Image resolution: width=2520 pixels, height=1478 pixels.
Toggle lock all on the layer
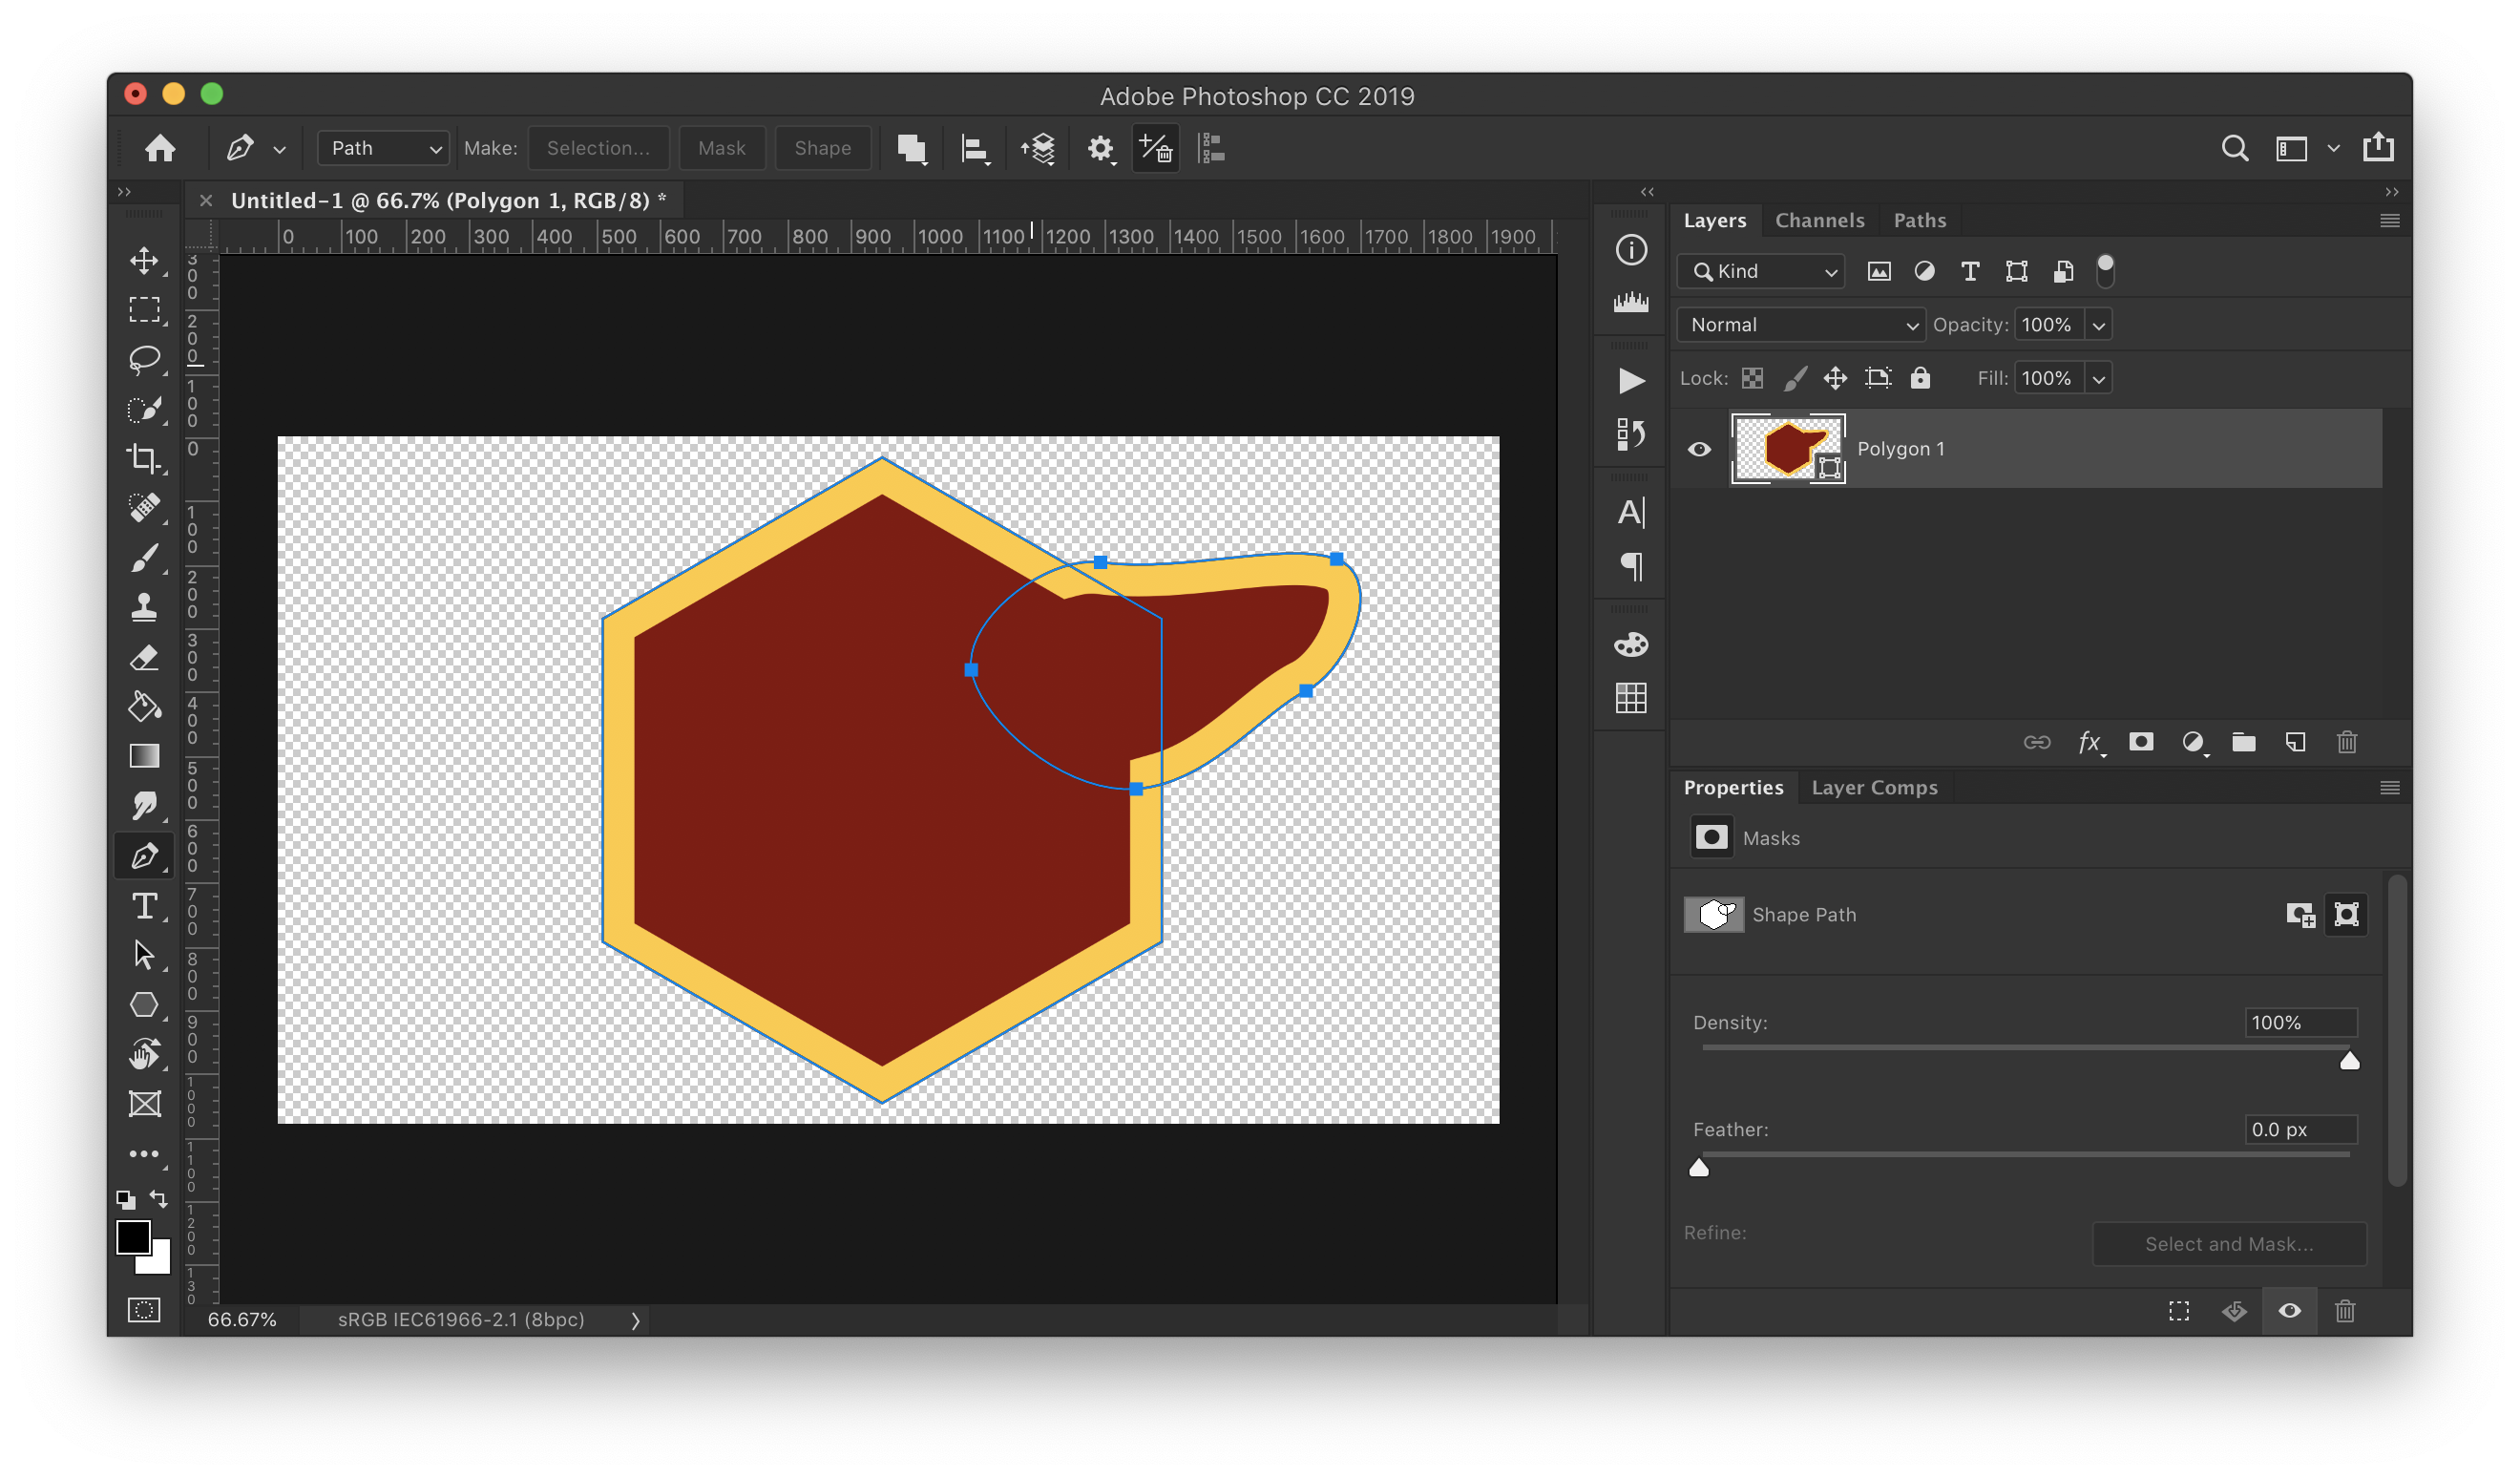(1920, 378)
